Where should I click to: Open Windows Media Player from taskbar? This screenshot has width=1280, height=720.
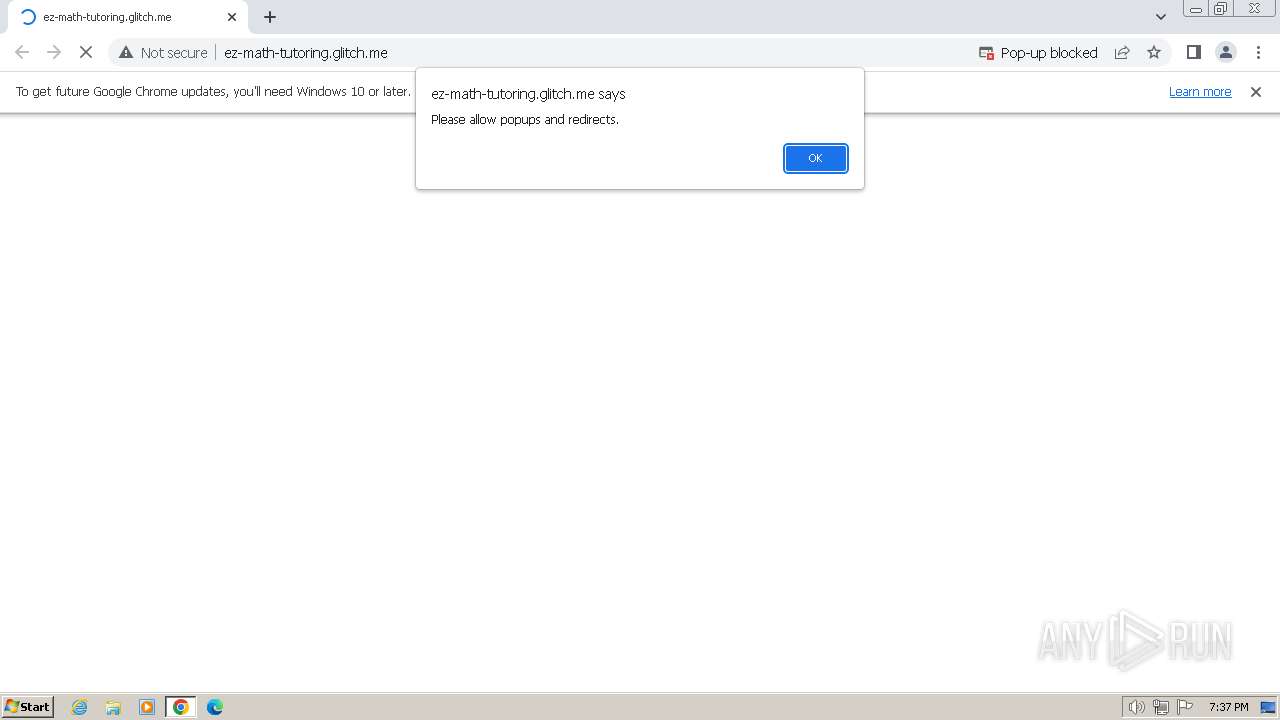[147, 707]
